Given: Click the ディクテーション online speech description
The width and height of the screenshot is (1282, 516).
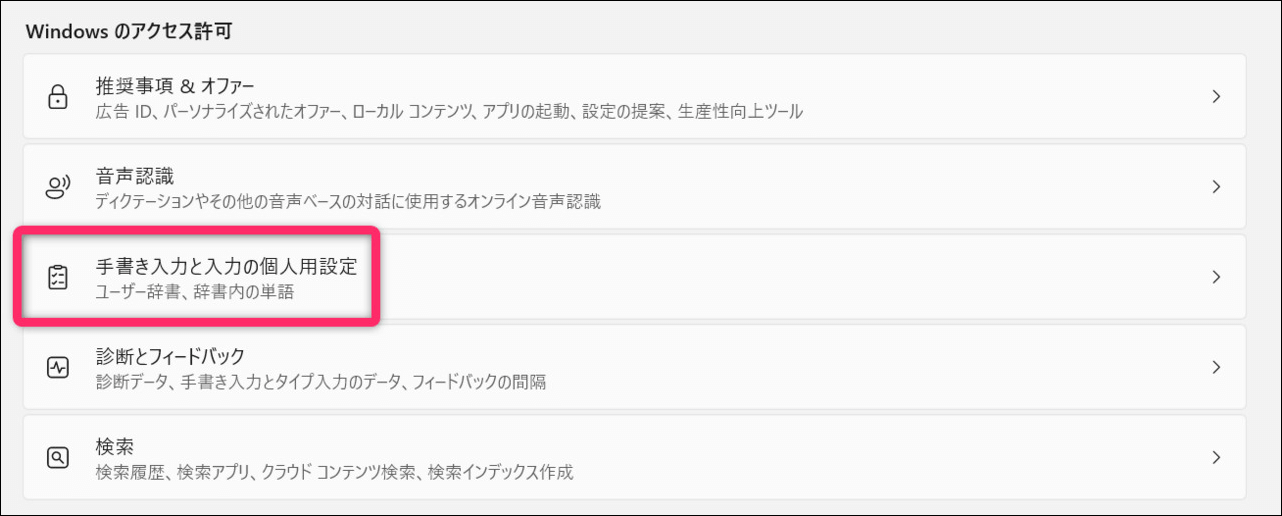Looking at the screenshot, I should pos(348,201).
